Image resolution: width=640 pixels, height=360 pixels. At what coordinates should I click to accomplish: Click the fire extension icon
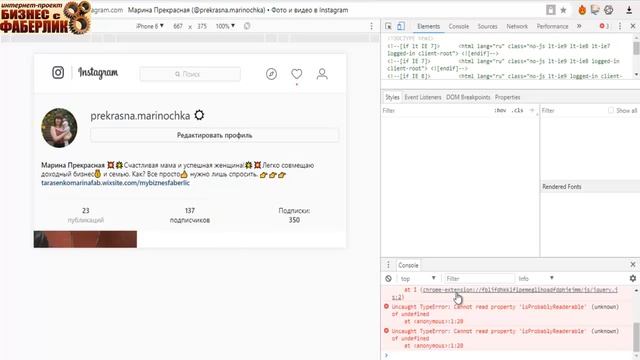pyautogui.click(x=582, y=10)
